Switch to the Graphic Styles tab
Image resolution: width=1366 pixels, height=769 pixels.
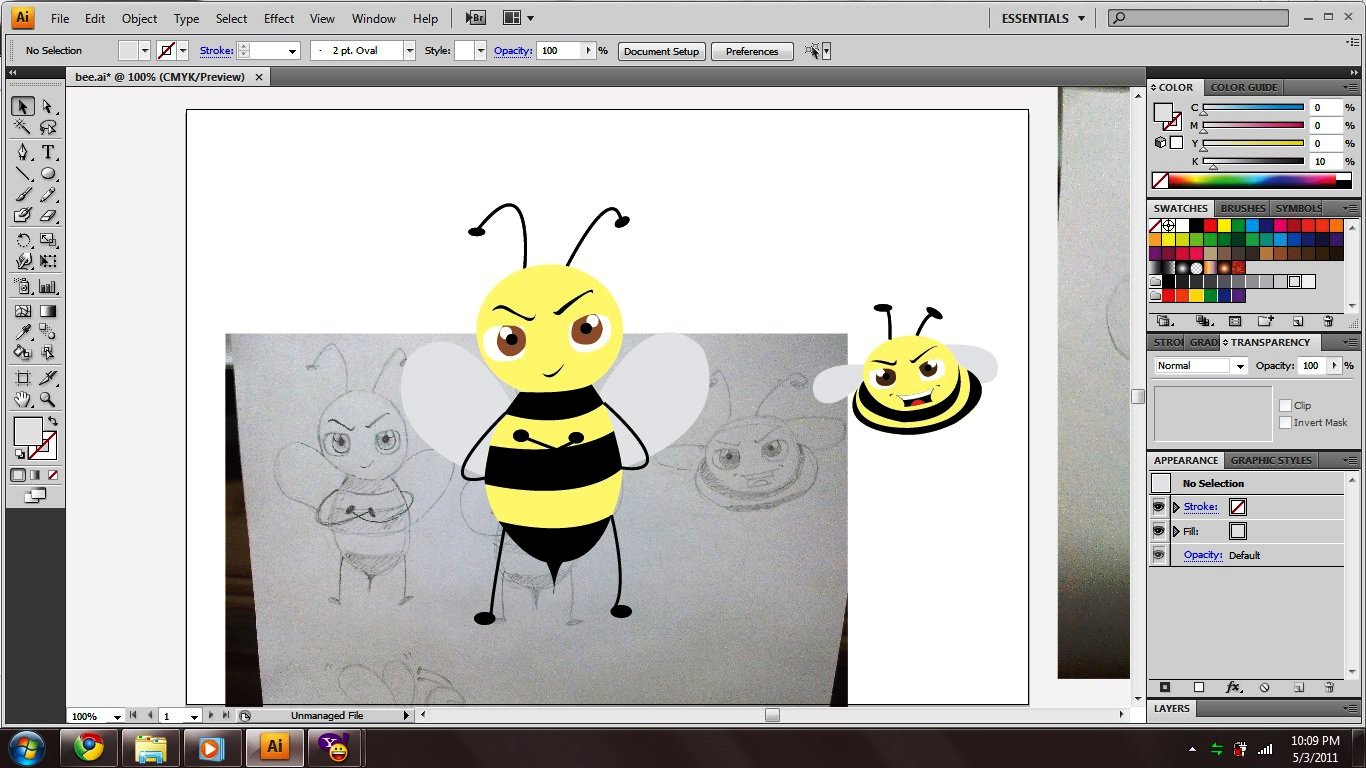(x=1270, y=461)
